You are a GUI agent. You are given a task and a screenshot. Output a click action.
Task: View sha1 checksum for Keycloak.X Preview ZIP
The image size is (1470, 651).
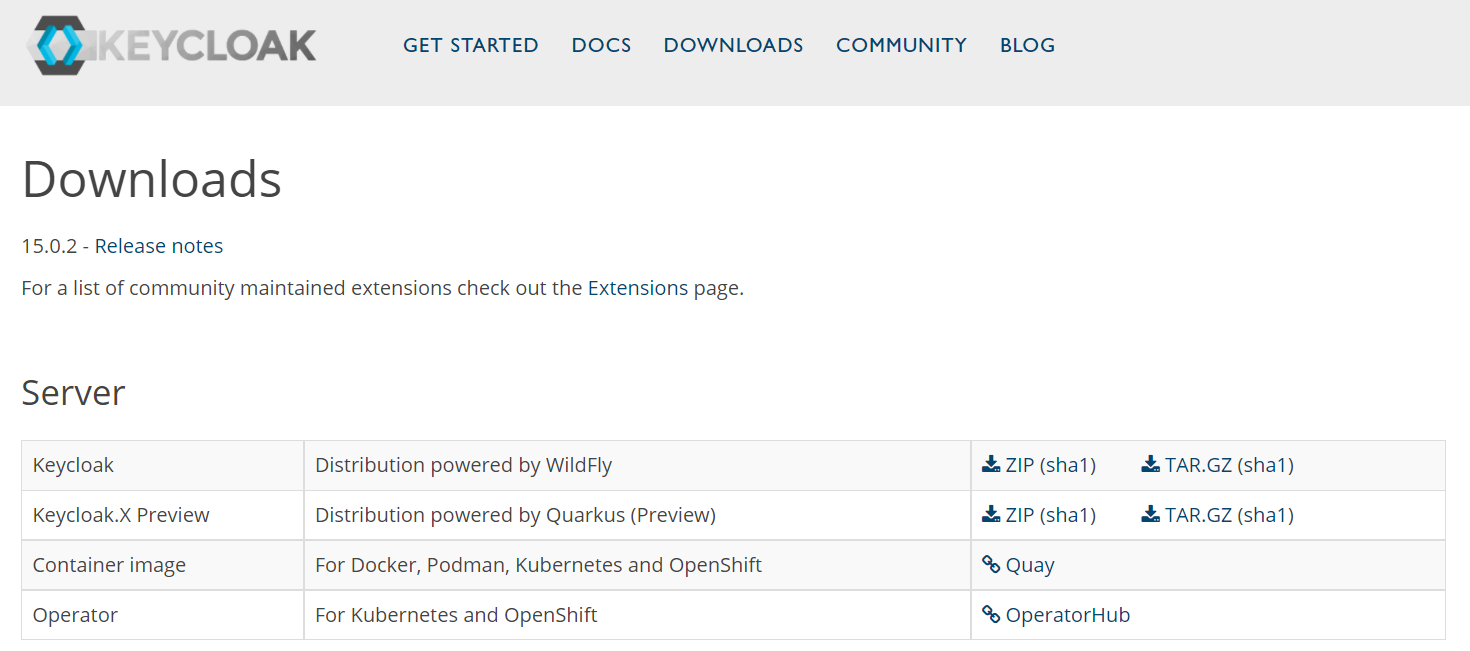pos(1068,515)
